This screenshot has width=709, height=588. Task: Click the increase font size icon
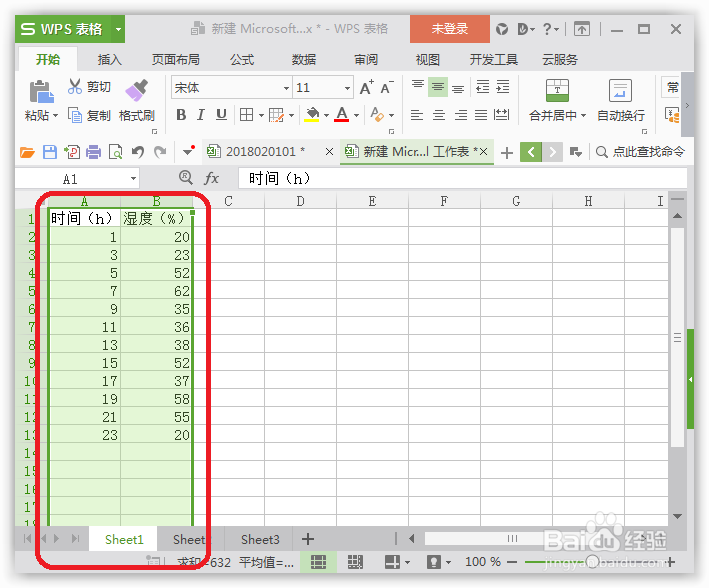point(366,87)
